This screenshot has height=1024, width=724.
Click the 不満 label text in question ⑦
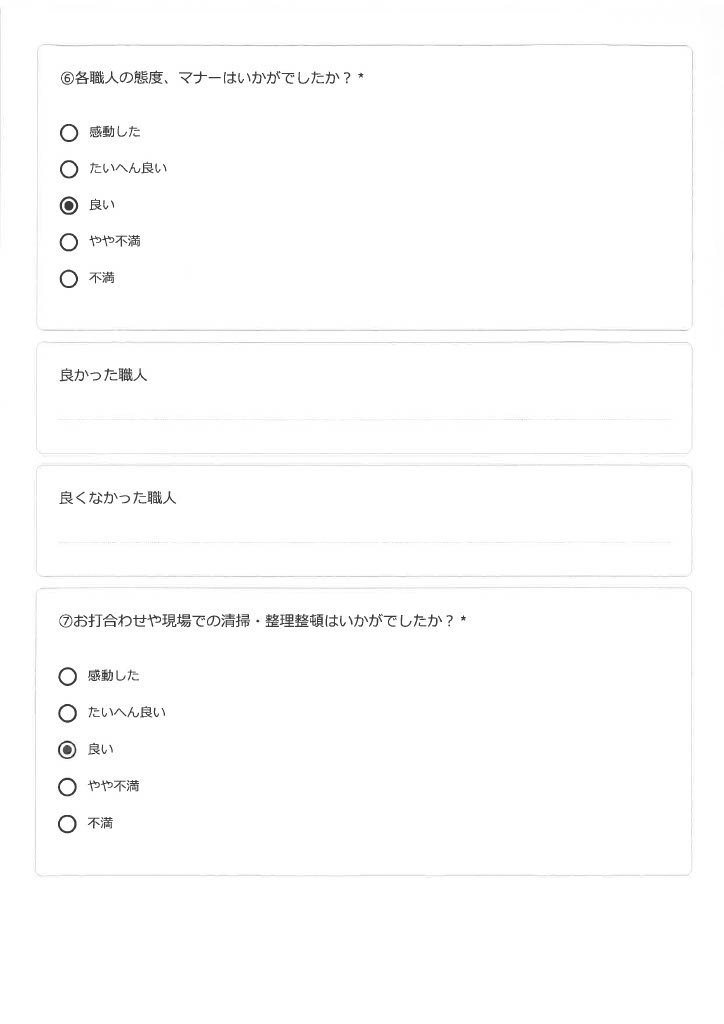tap(101, 824)
